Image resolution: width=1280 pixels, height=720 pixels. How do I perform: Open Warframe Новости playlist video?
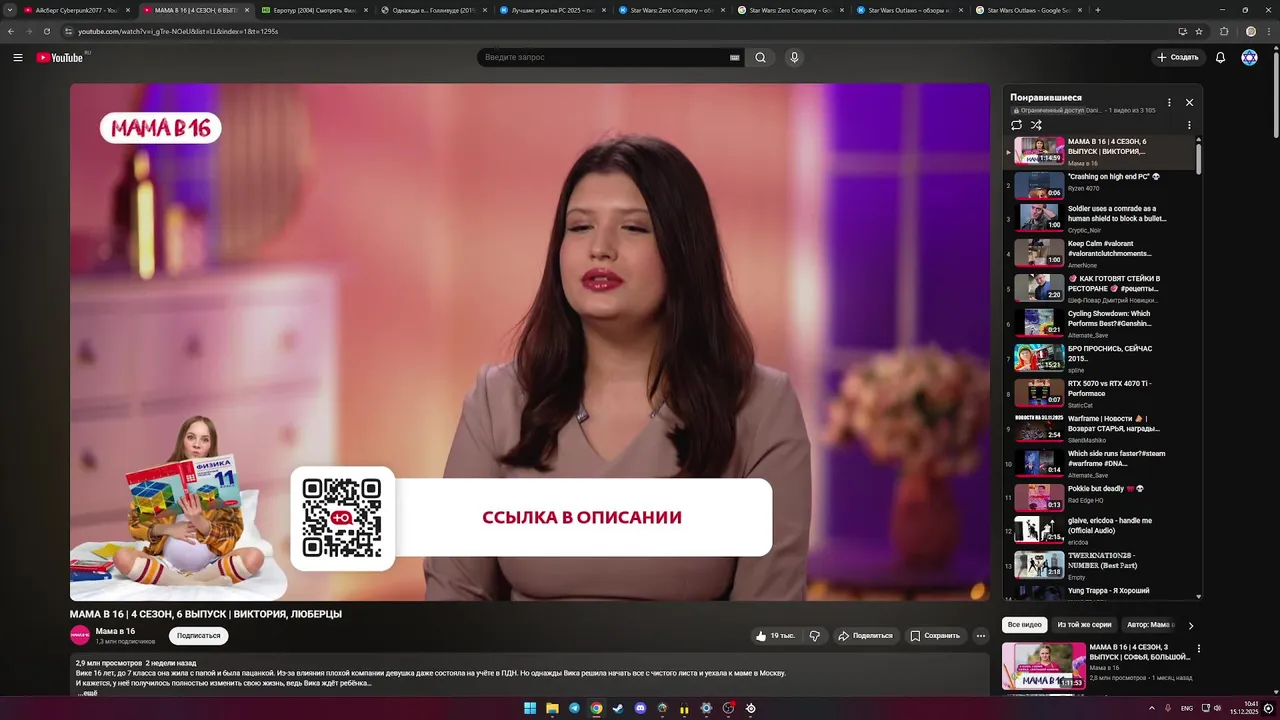[x=1100, y=428]
